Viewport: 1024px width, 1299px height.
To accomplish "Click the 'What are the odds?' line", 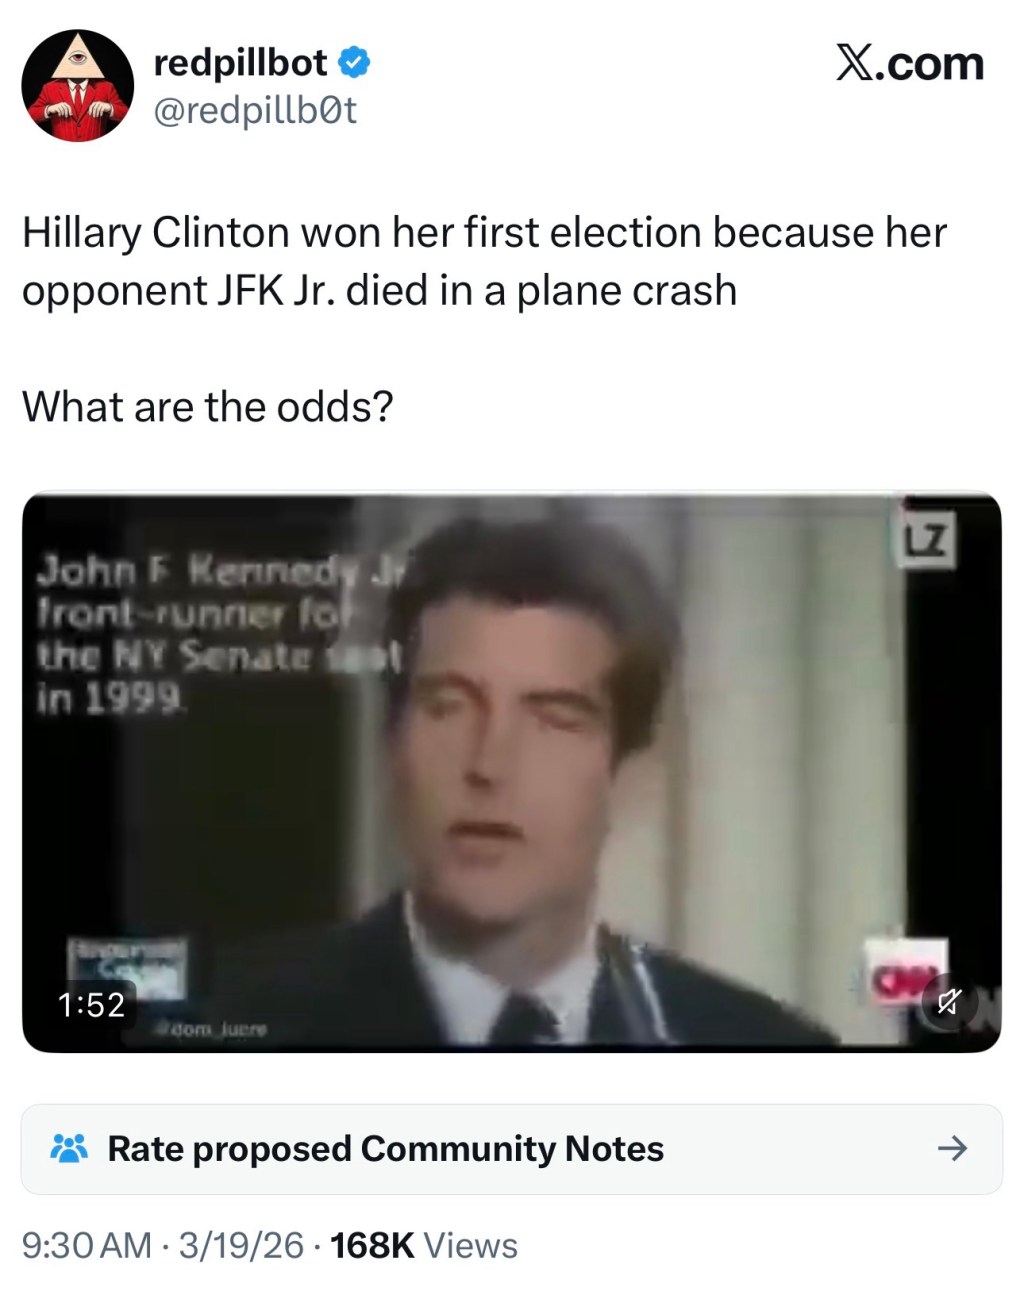I will tap(208, 407).
